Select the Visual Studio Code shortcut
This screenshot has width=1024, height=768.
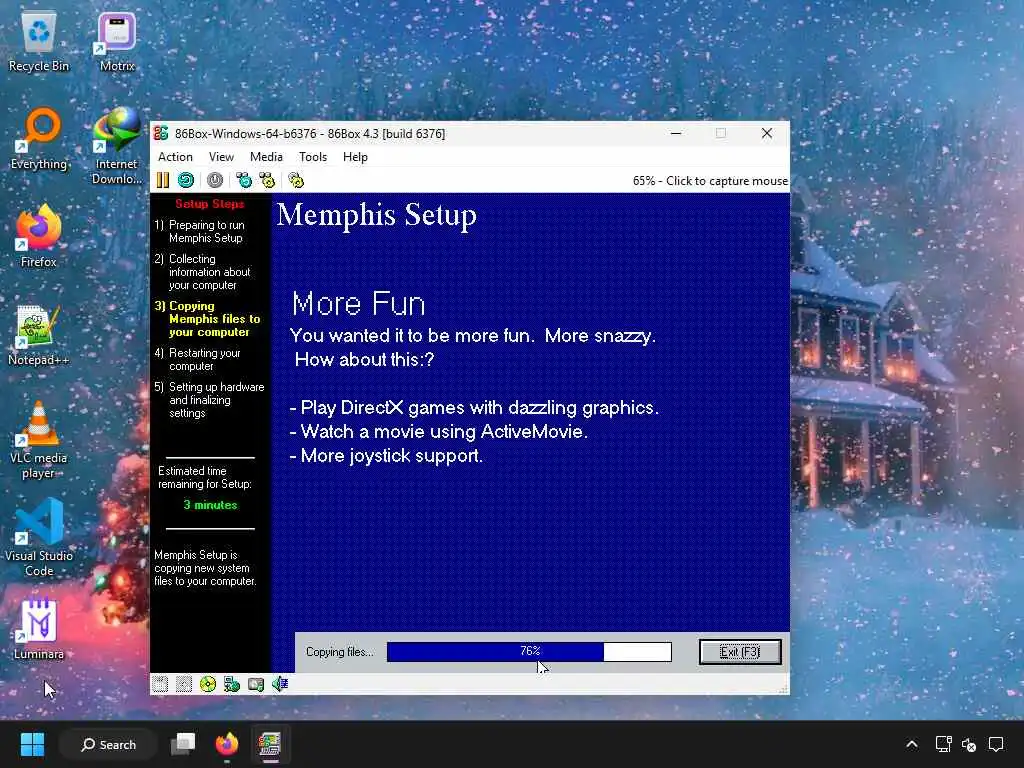39,538
